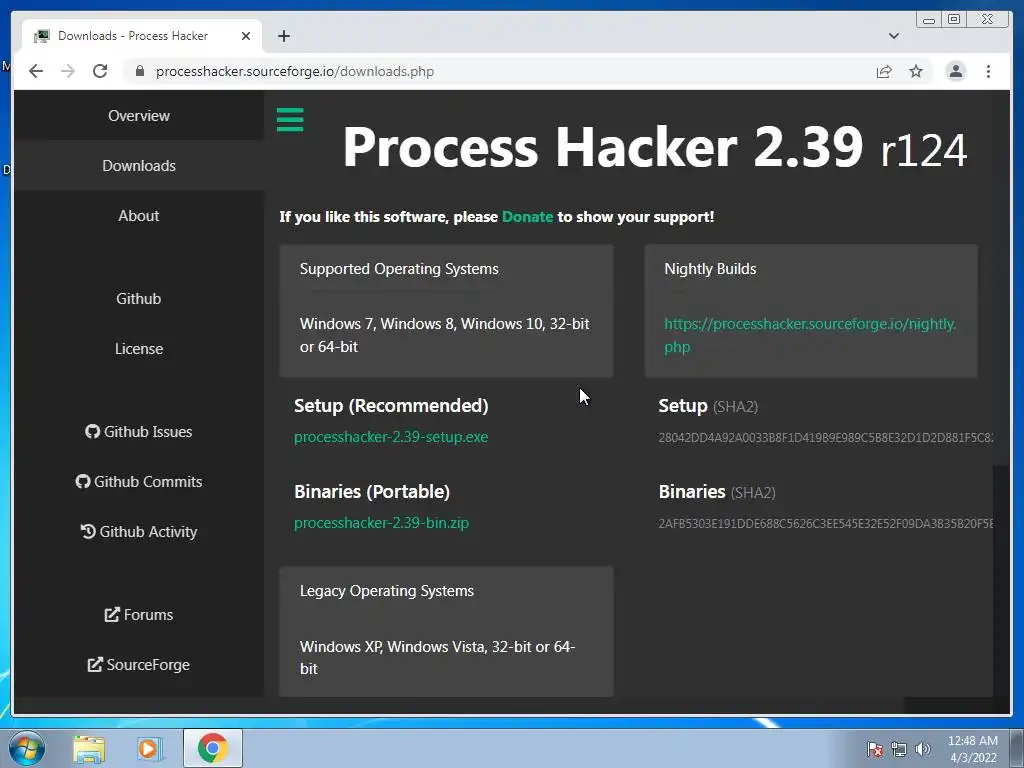Image resolution: width=1024 pixels, height=768 pixels.
Task: Click the padlock site info icon
Action: (x=139, y=71)
